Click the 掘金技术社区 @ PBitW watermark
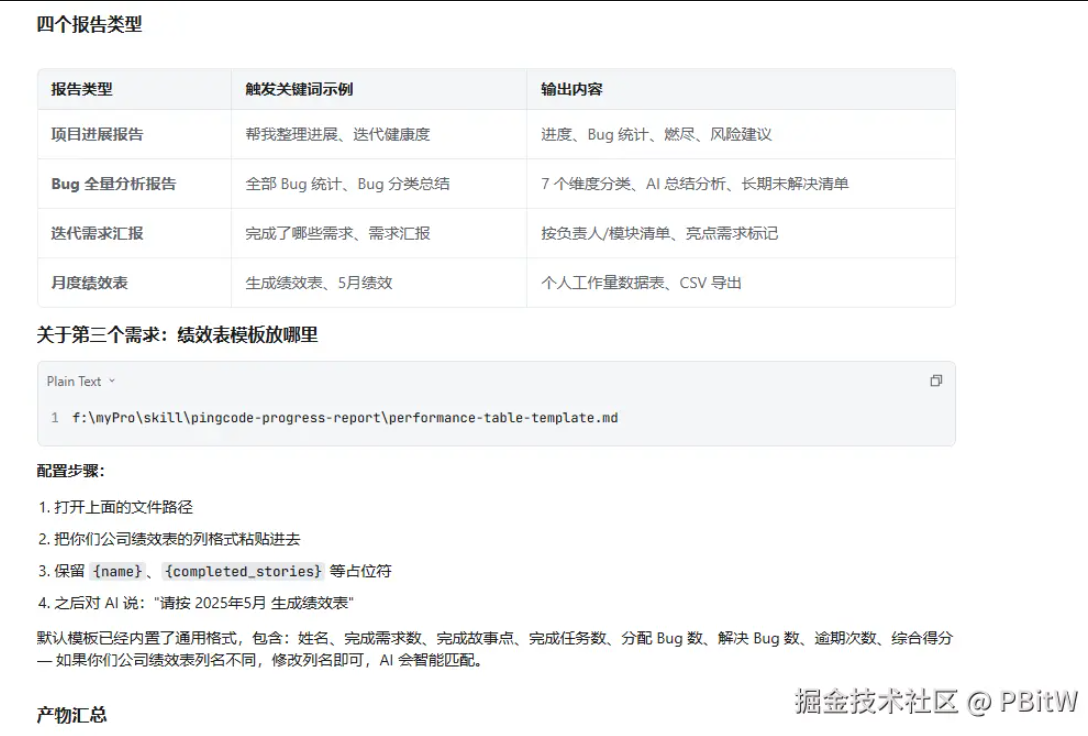Screen dimensions: 1088x736 pos(937,701)
